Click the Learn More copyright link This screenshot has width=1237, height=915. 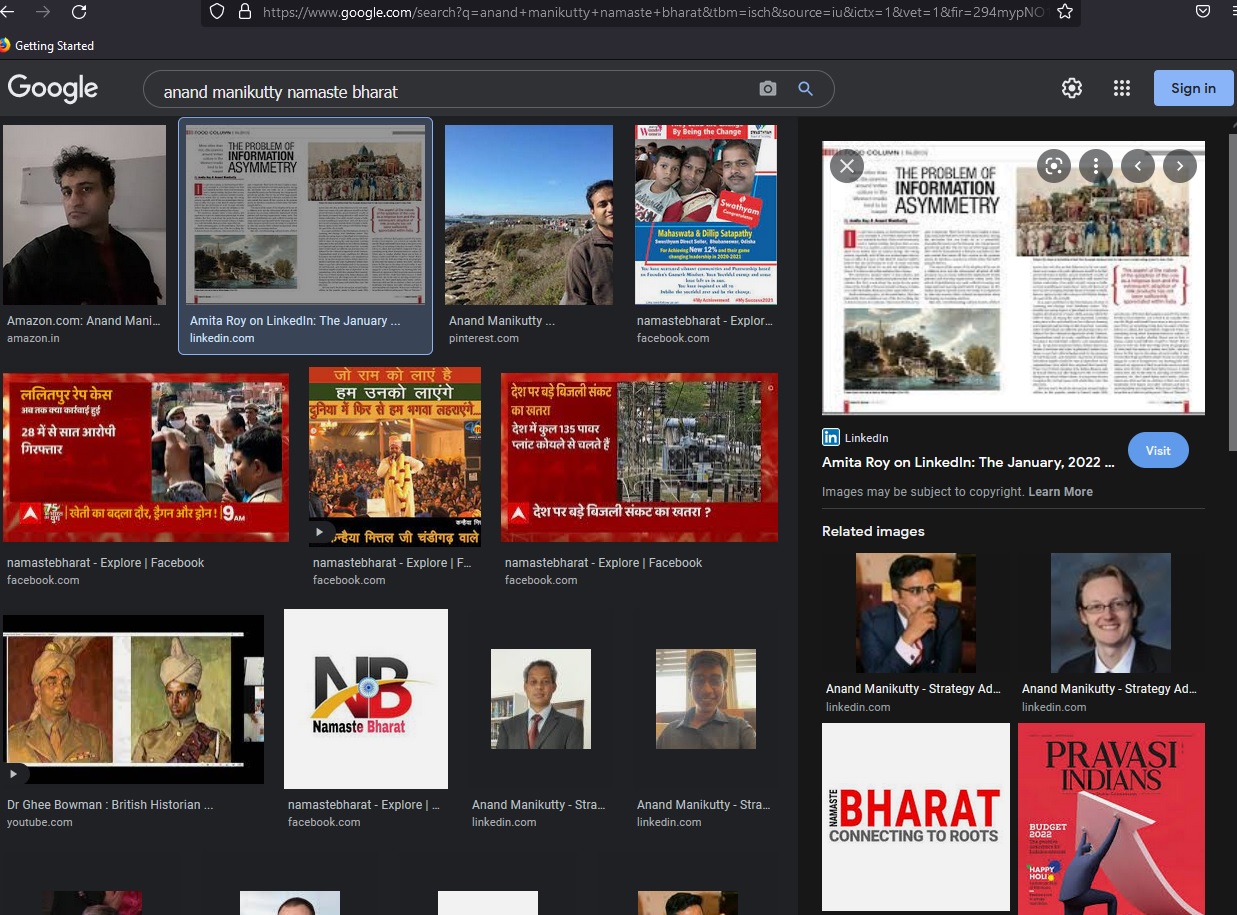point(1060,492)
